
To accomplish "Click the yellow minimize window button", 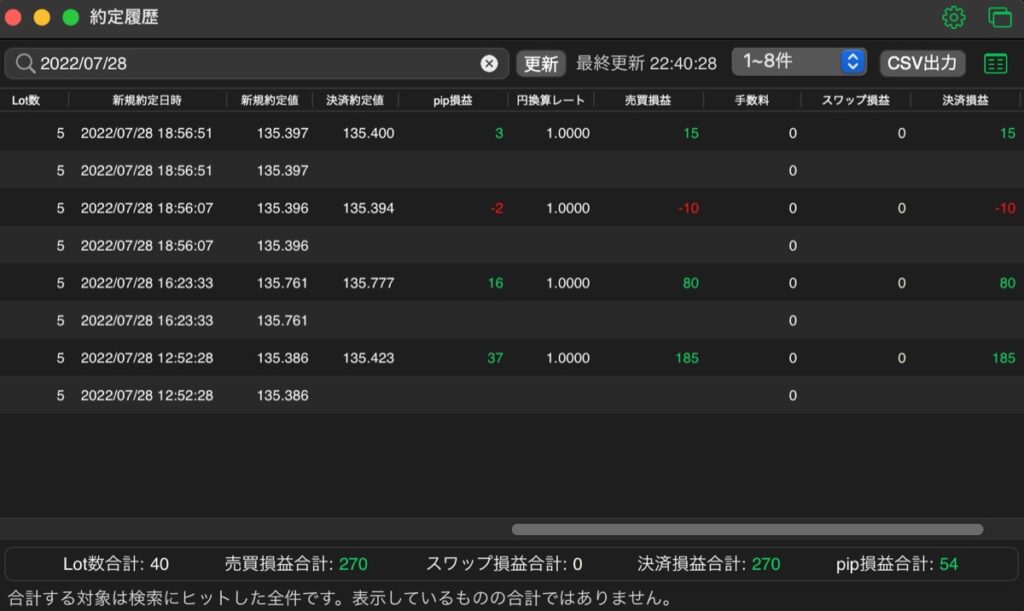I will [42, 18].
